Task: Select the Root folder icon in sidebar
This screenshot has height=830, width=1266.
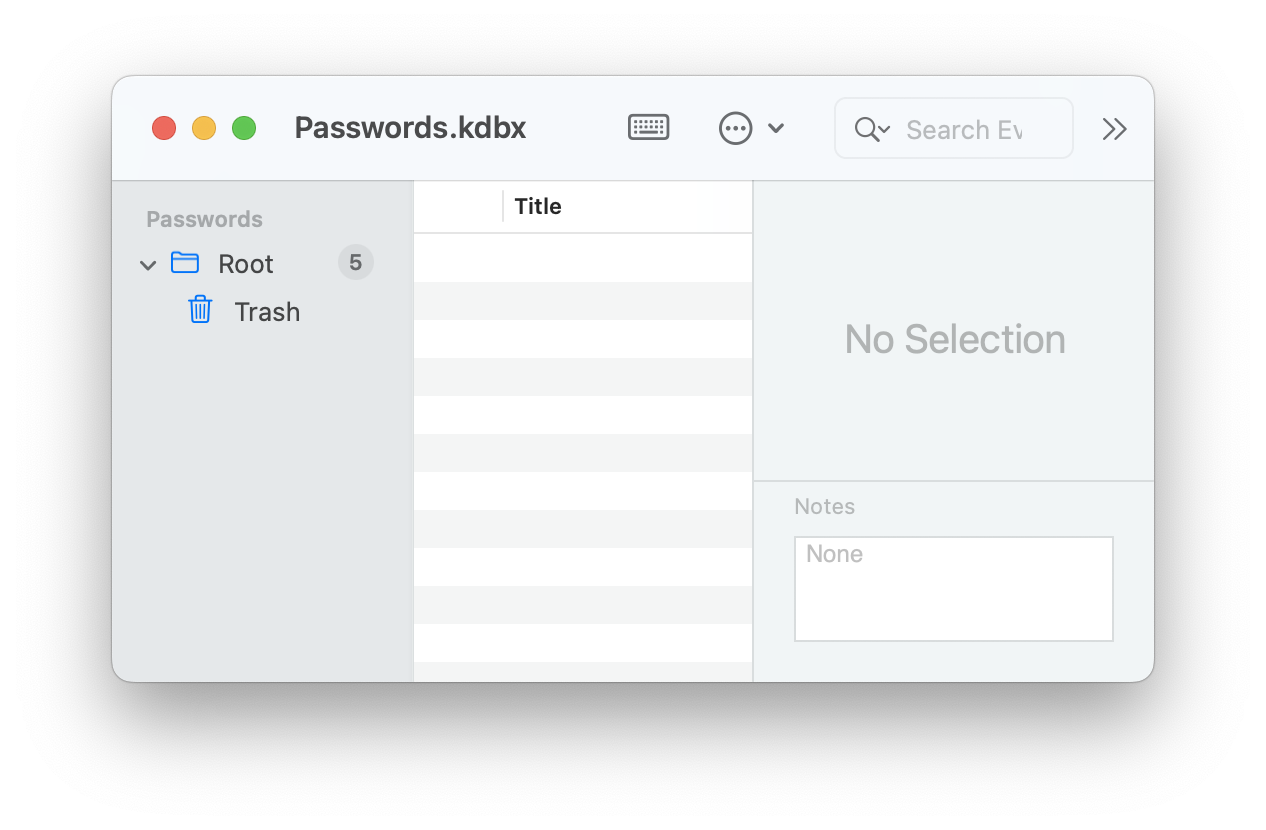Action: (x=185, y=262)
